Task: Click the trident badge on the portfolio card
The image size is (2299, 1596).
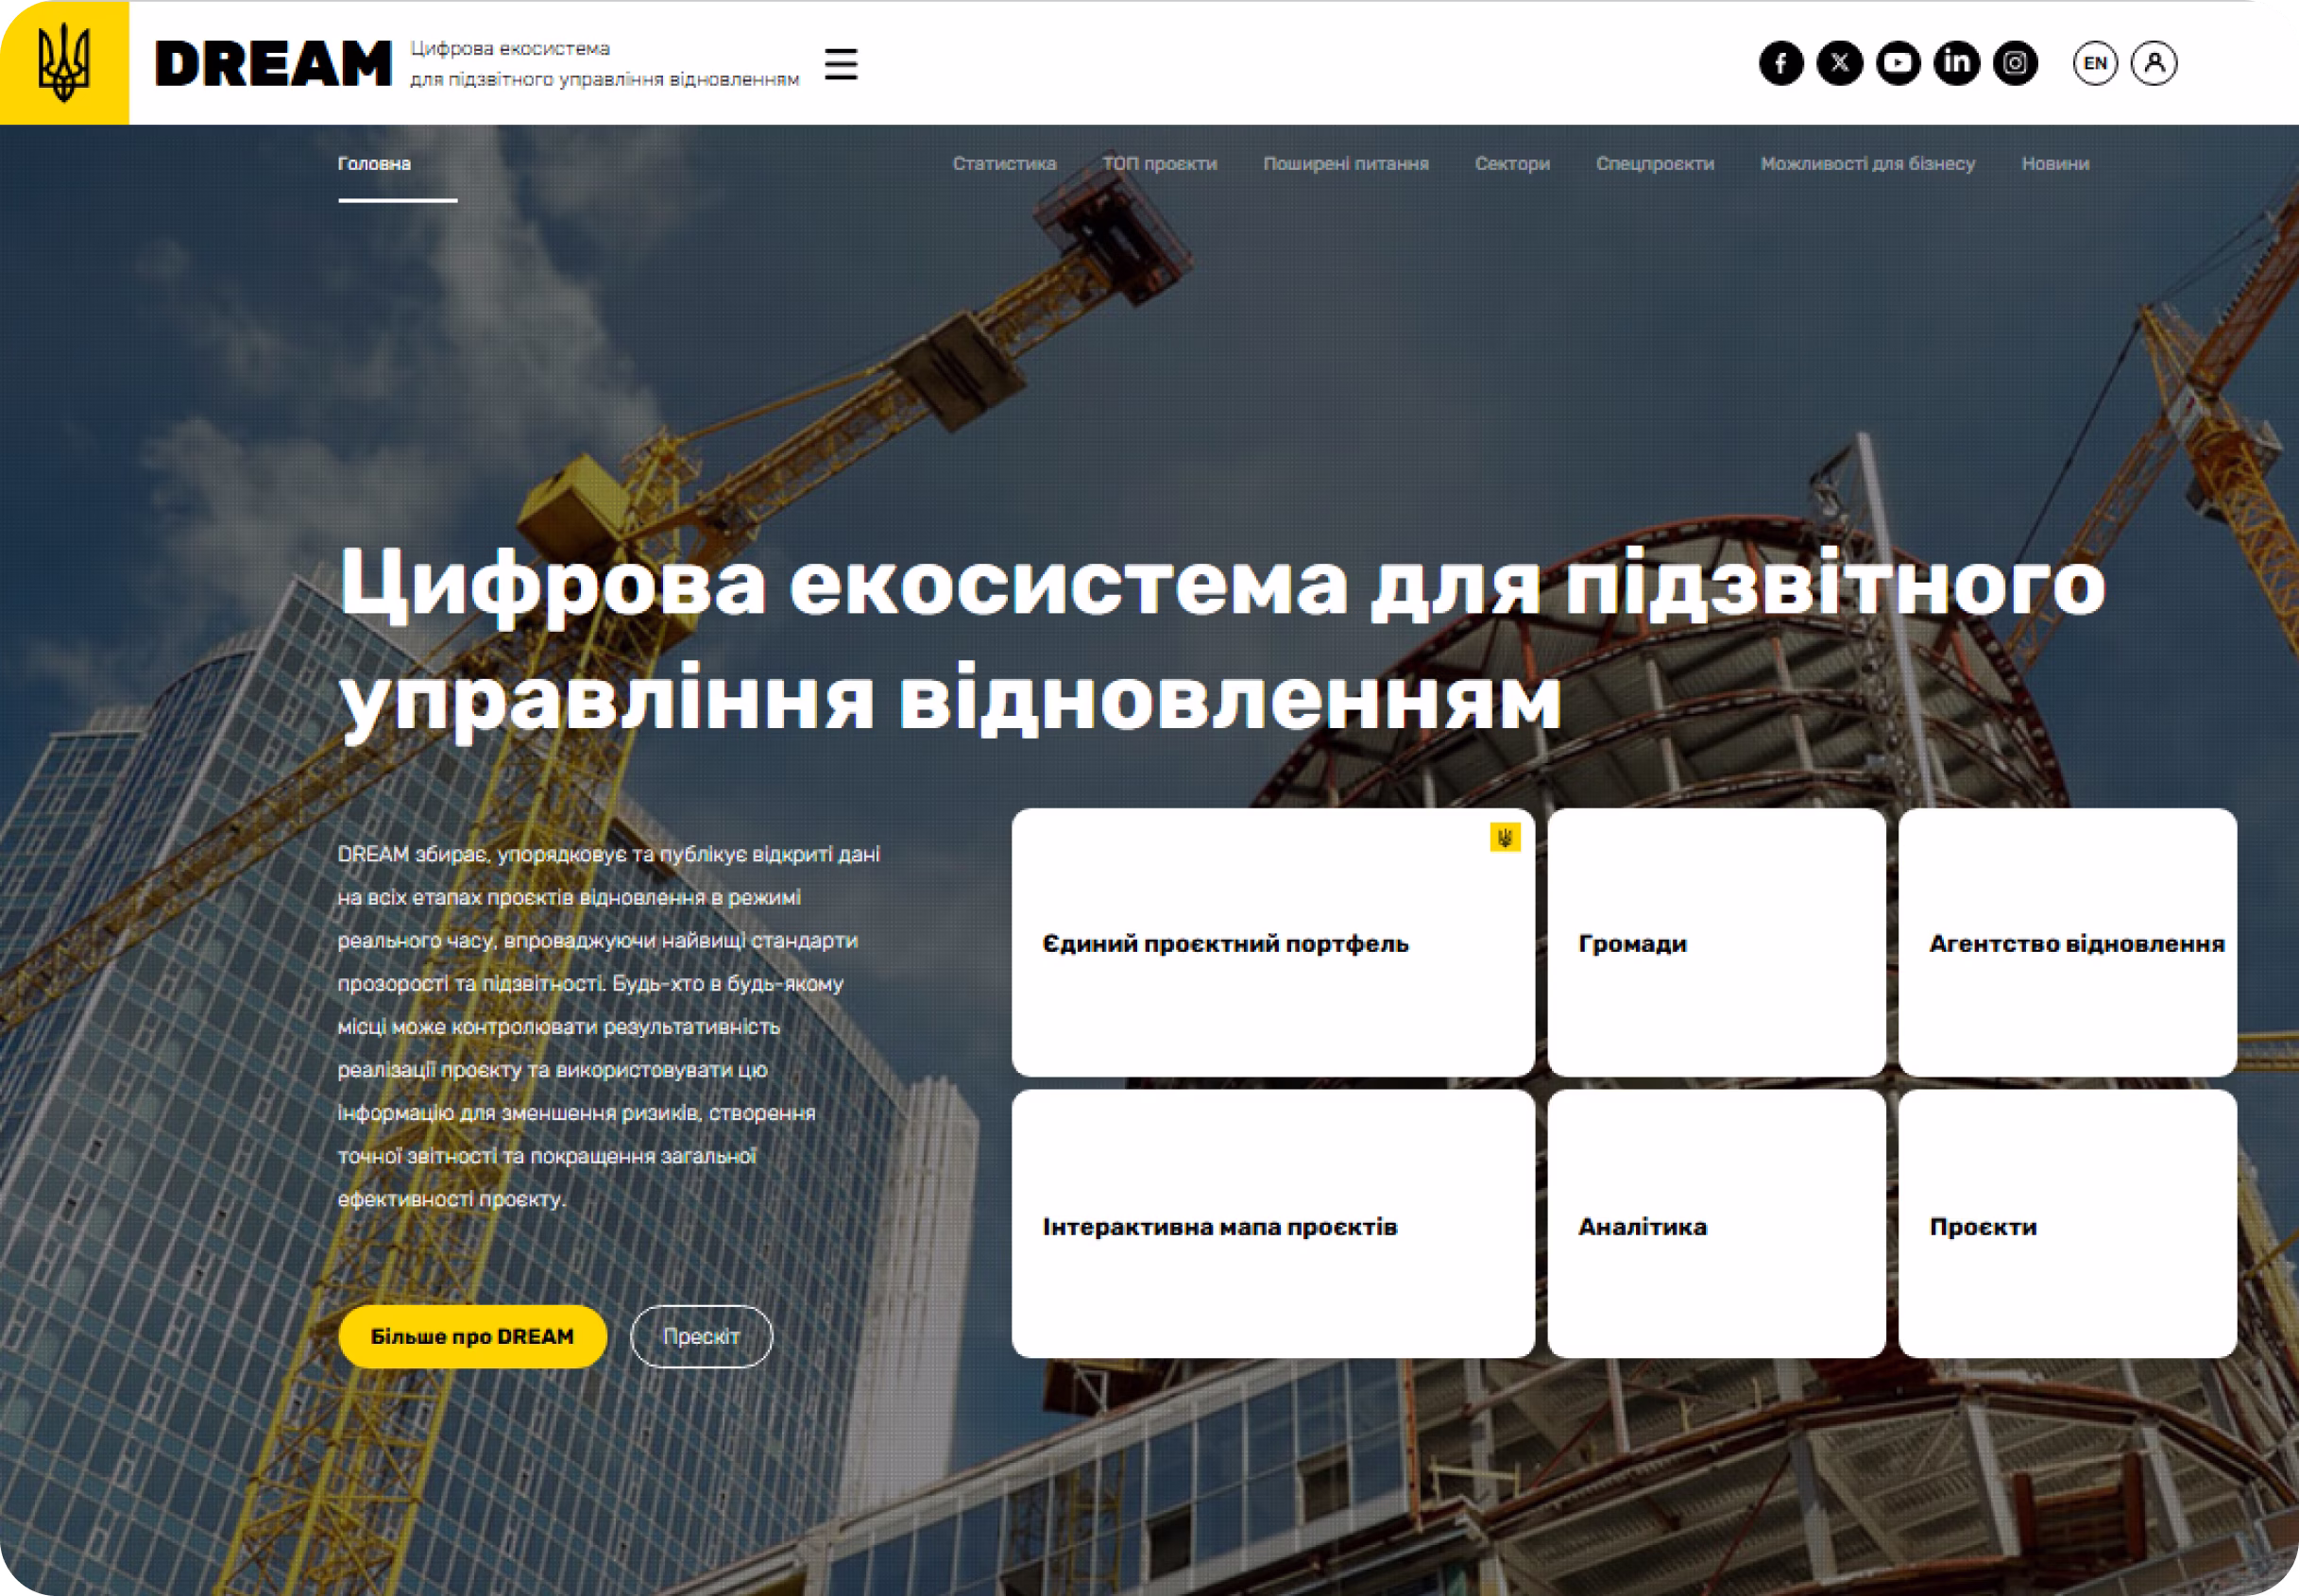Action: (x=1504, y=837)
